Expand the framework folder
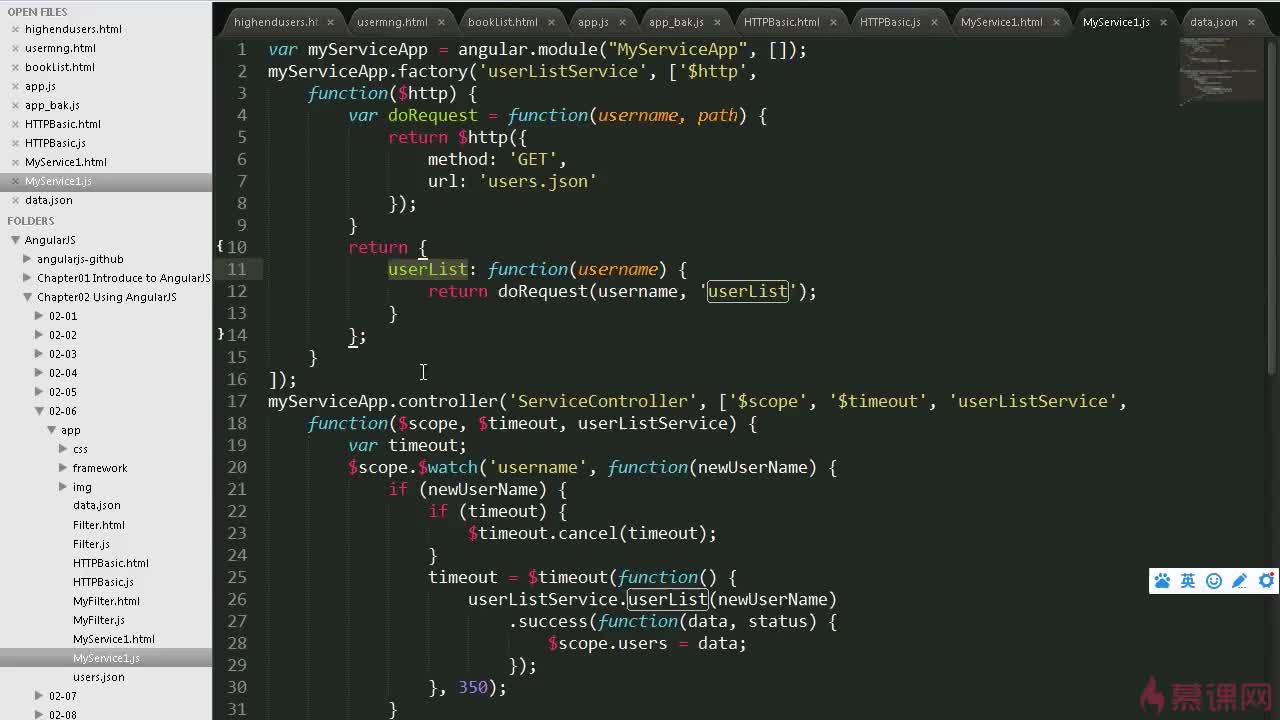1280x720 pixels. tap(64, 468)
